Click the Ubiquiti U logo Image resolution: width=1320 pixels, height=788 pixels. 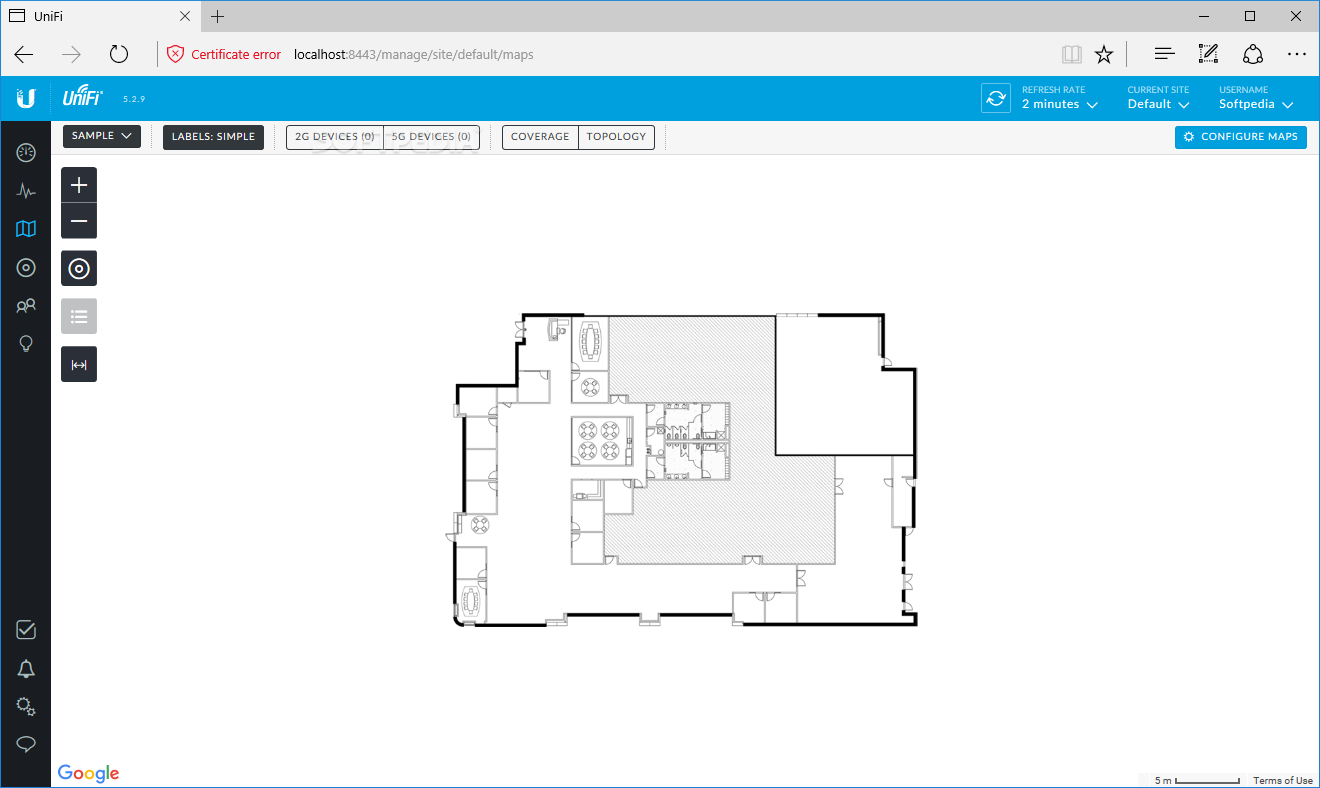(x=26, y=98)
